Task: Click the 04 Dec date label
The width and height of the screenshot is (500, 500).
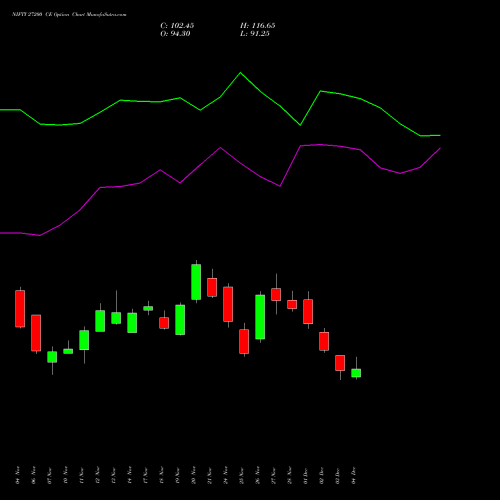Action: point(354,475)
